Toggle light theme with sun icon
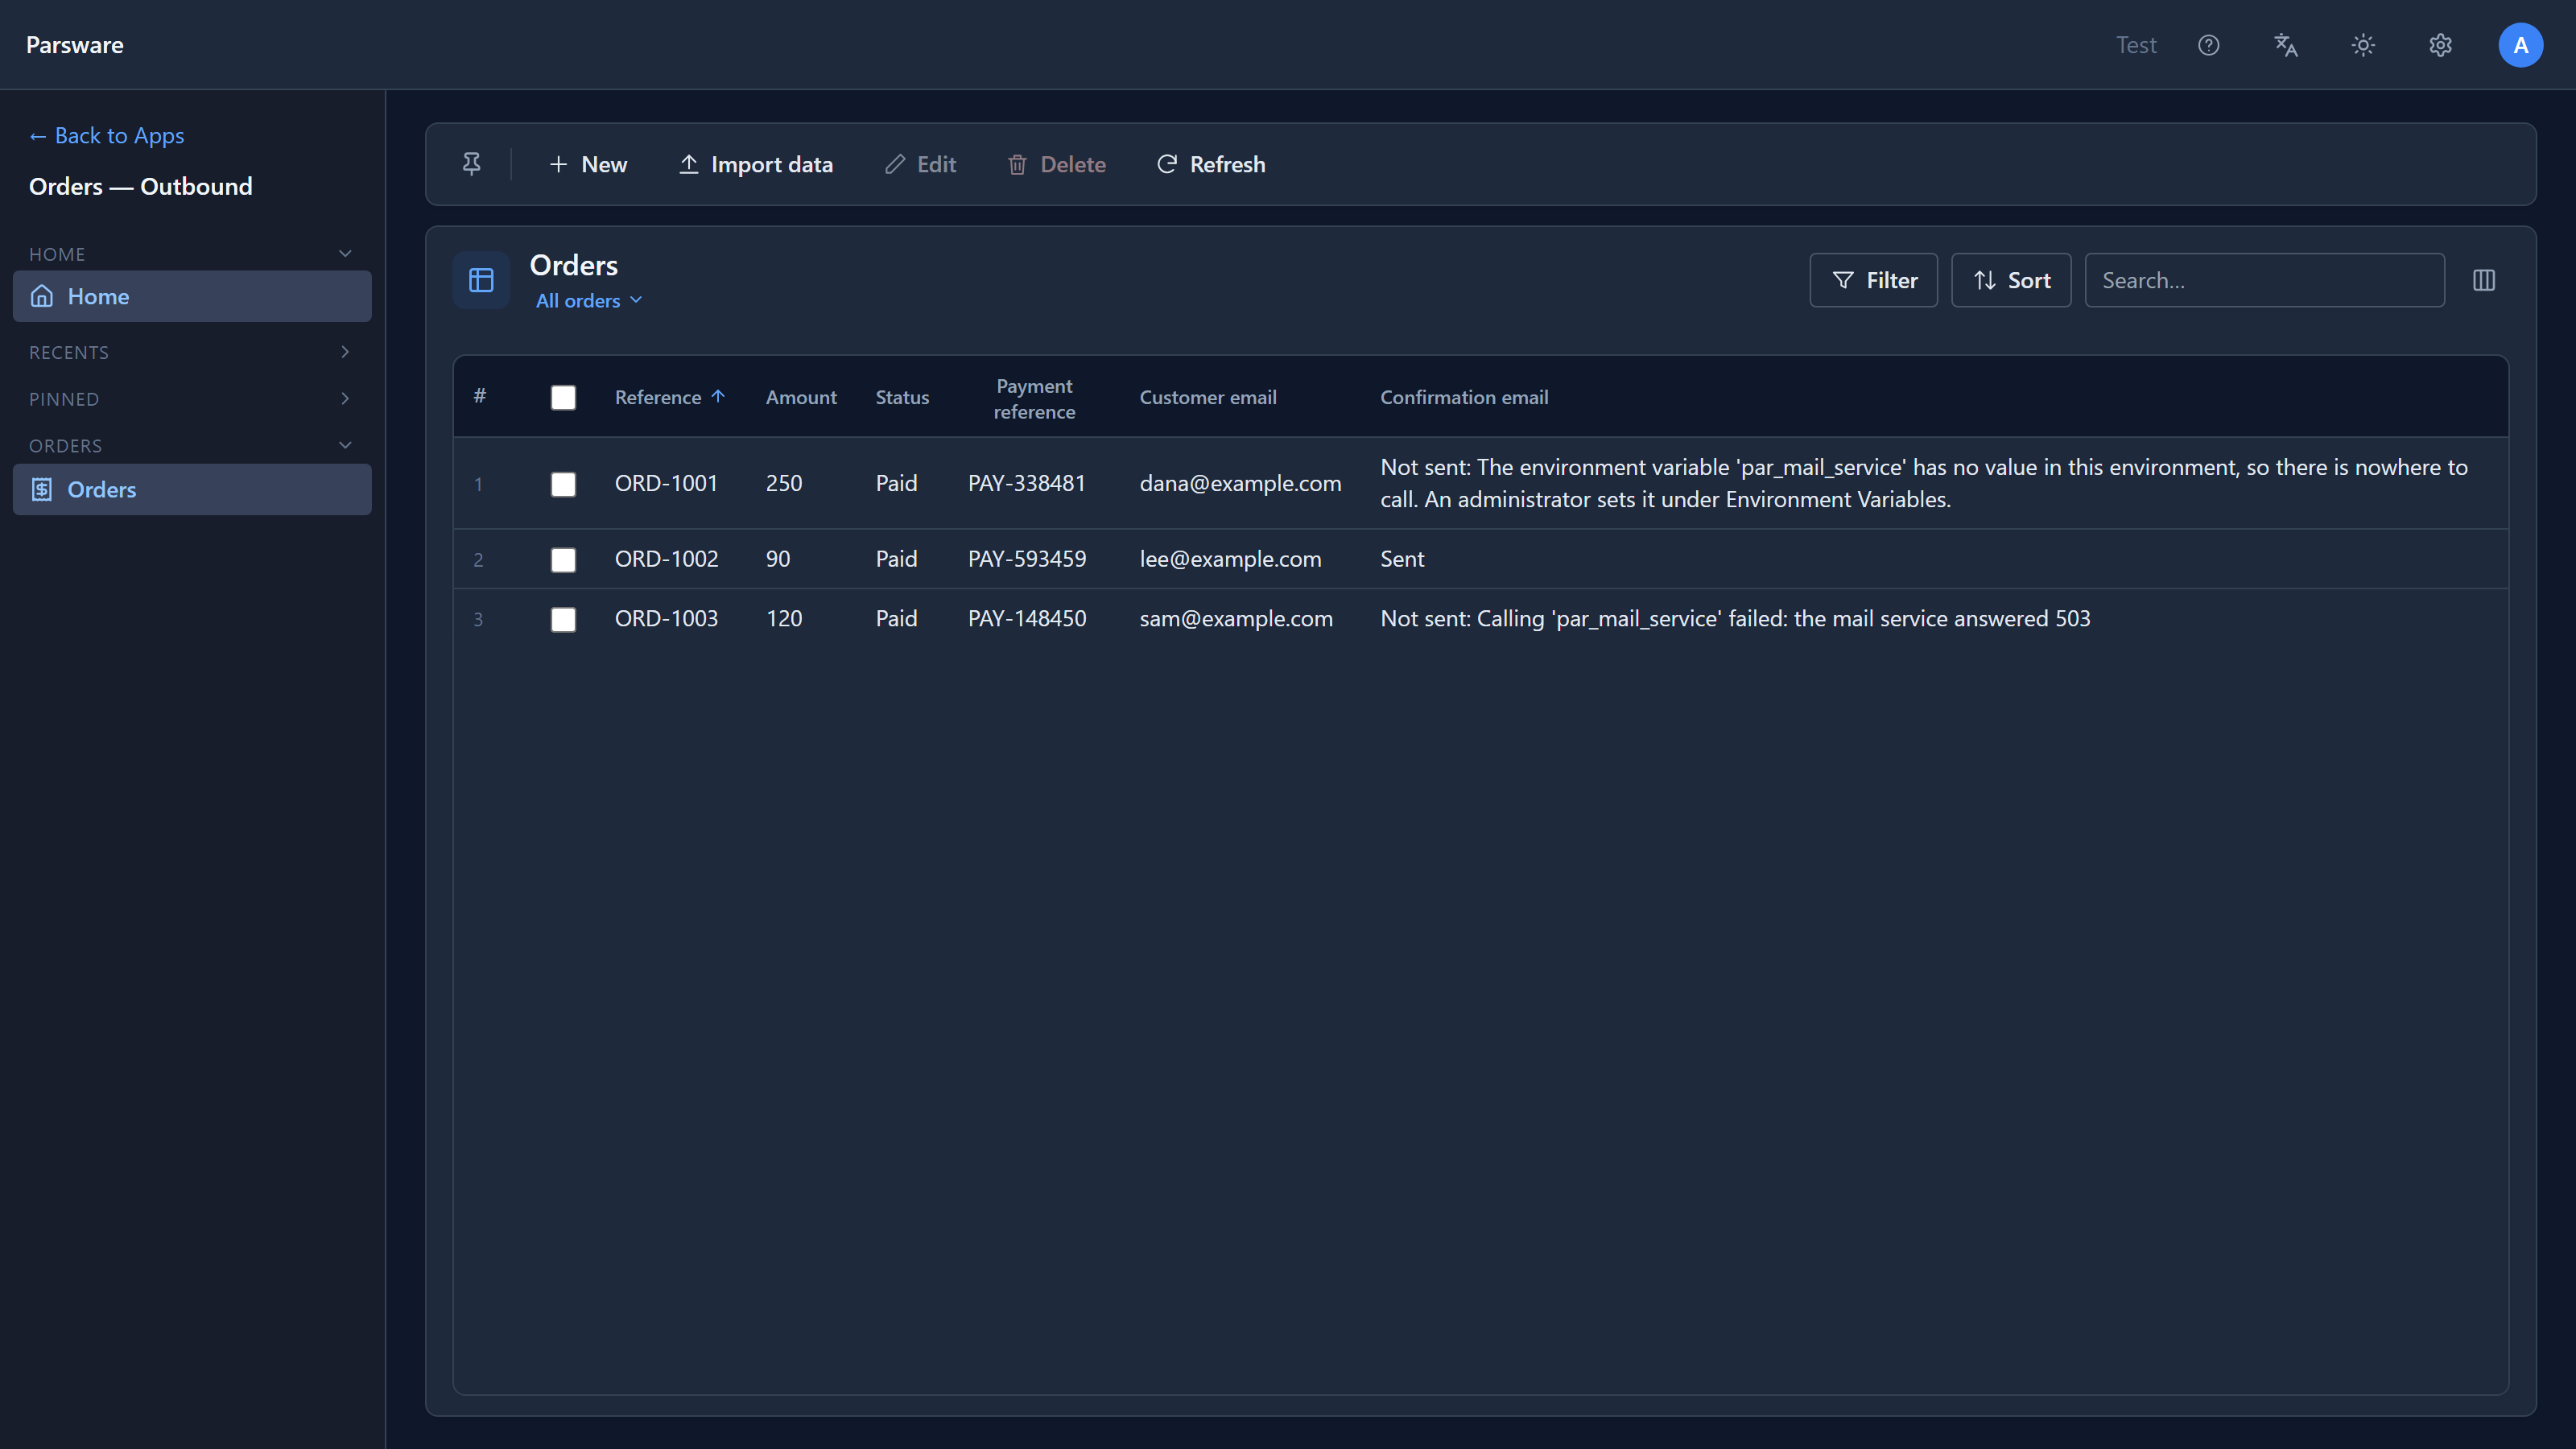Image resolution: width=2576 pixels, height=1449 pixels. tap(2363, 45)
